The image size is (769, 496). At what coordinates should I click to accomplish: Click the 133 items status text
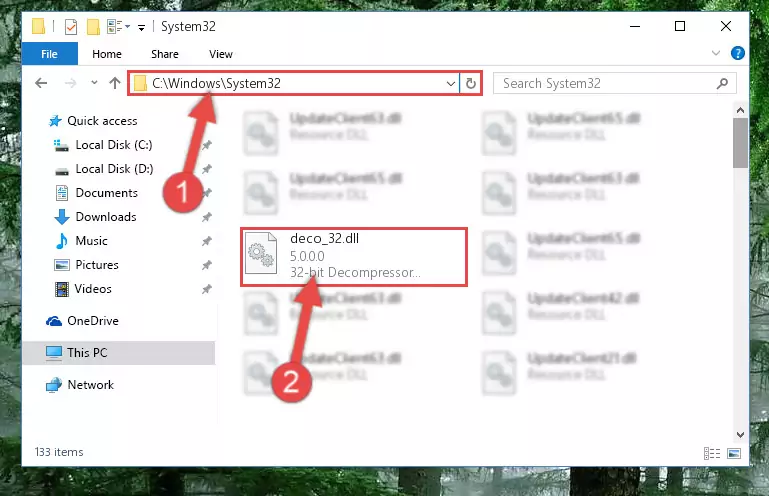[59, 452]
